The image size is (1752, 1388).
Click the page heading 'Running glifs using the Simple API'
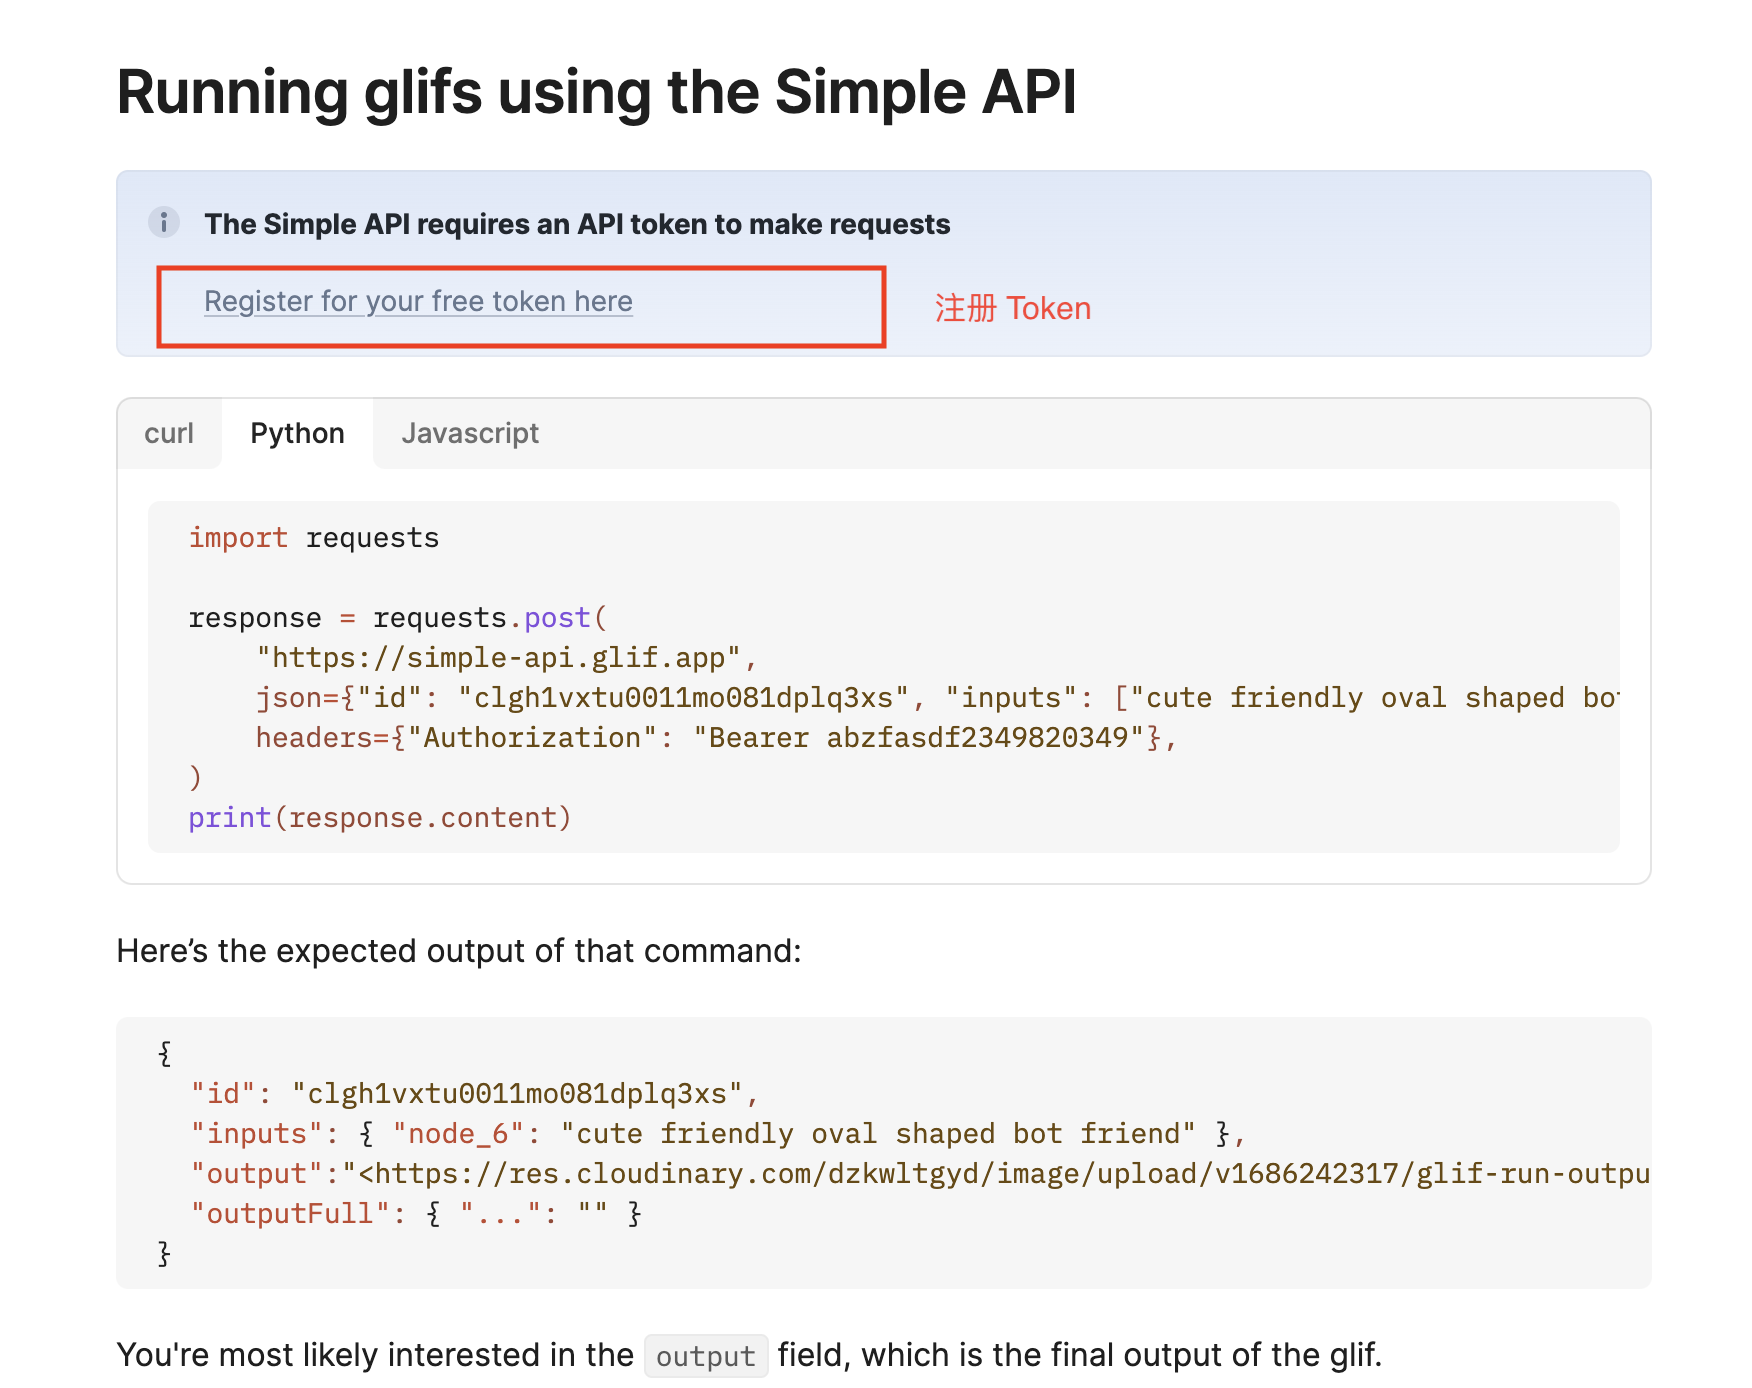[597, 92]
